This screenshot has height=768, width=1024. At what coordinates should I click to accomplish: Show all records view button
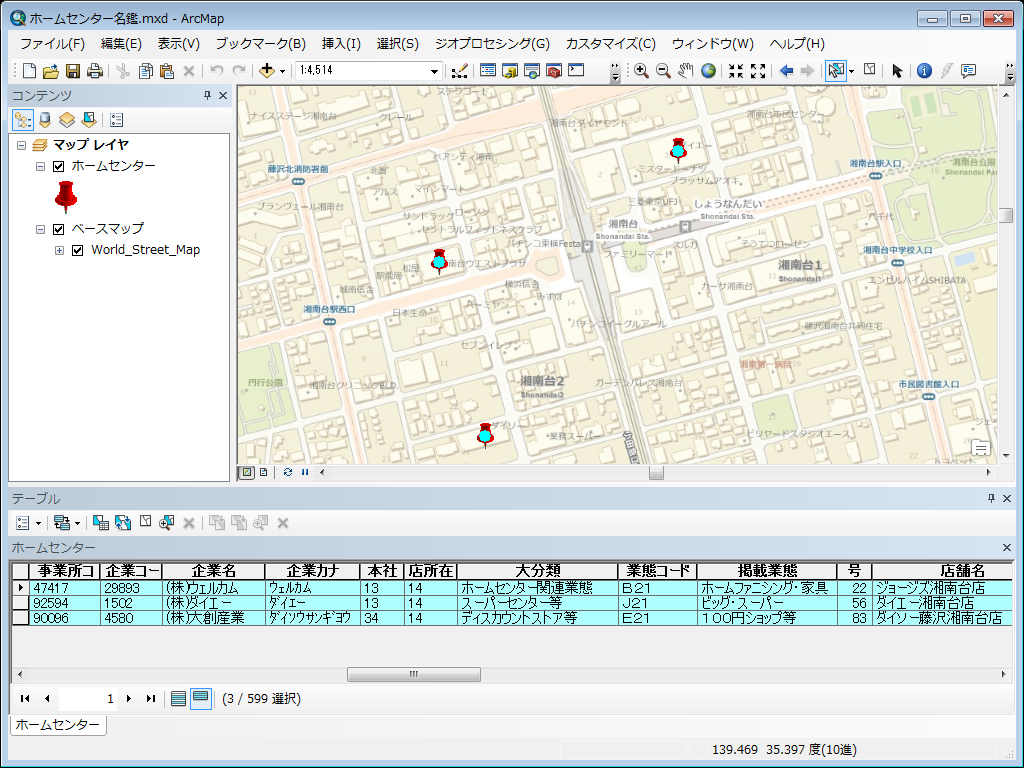(178, 698)
